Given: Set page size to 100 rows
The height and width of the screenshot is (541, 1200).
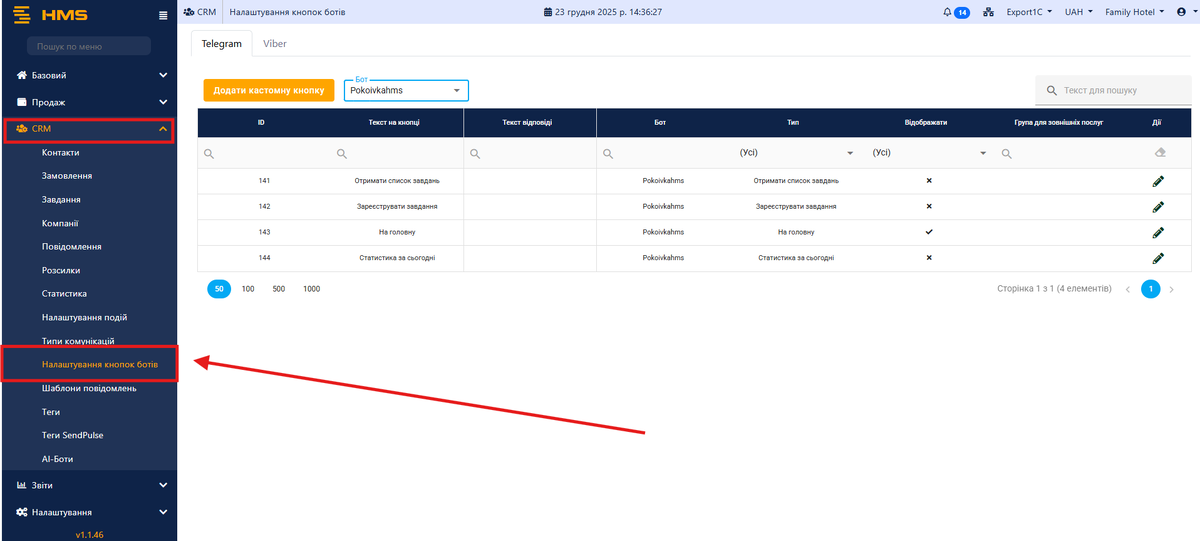Looking at the screenshot, I should [248, 288].
